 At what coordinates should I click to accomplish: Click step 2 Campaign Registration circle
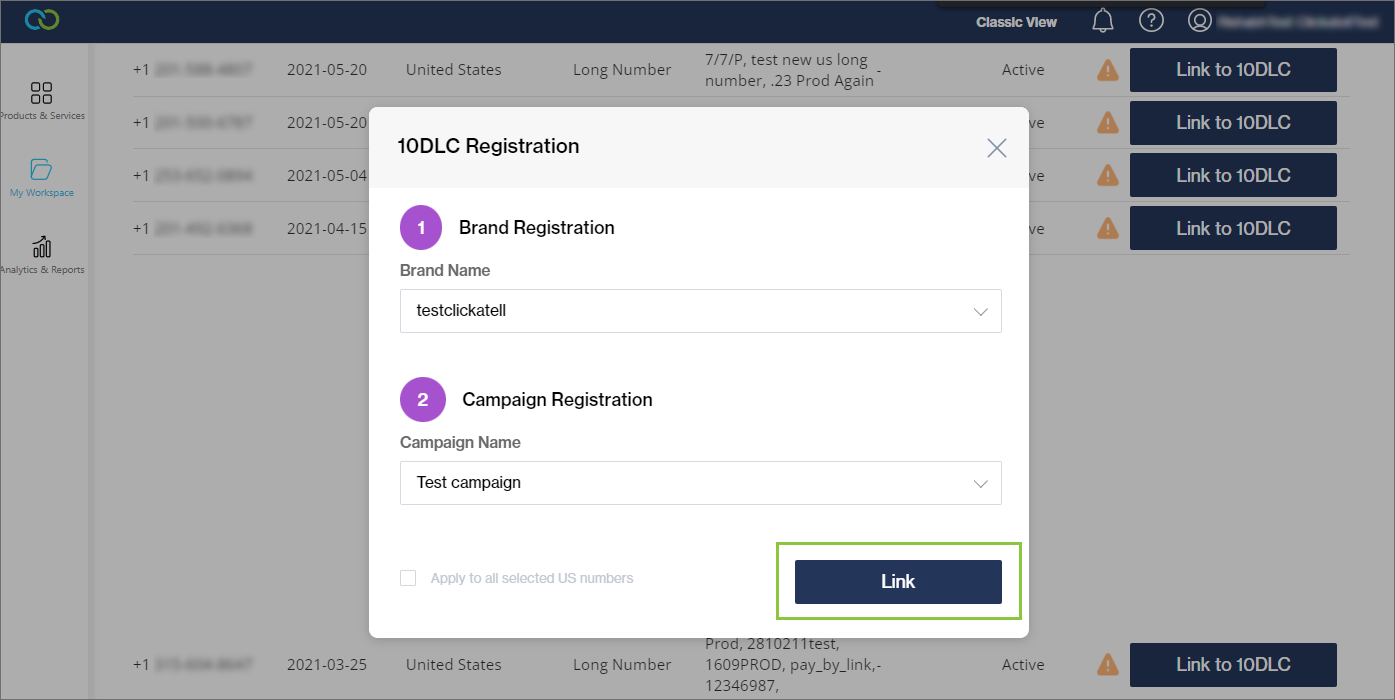tap(422, 400)
